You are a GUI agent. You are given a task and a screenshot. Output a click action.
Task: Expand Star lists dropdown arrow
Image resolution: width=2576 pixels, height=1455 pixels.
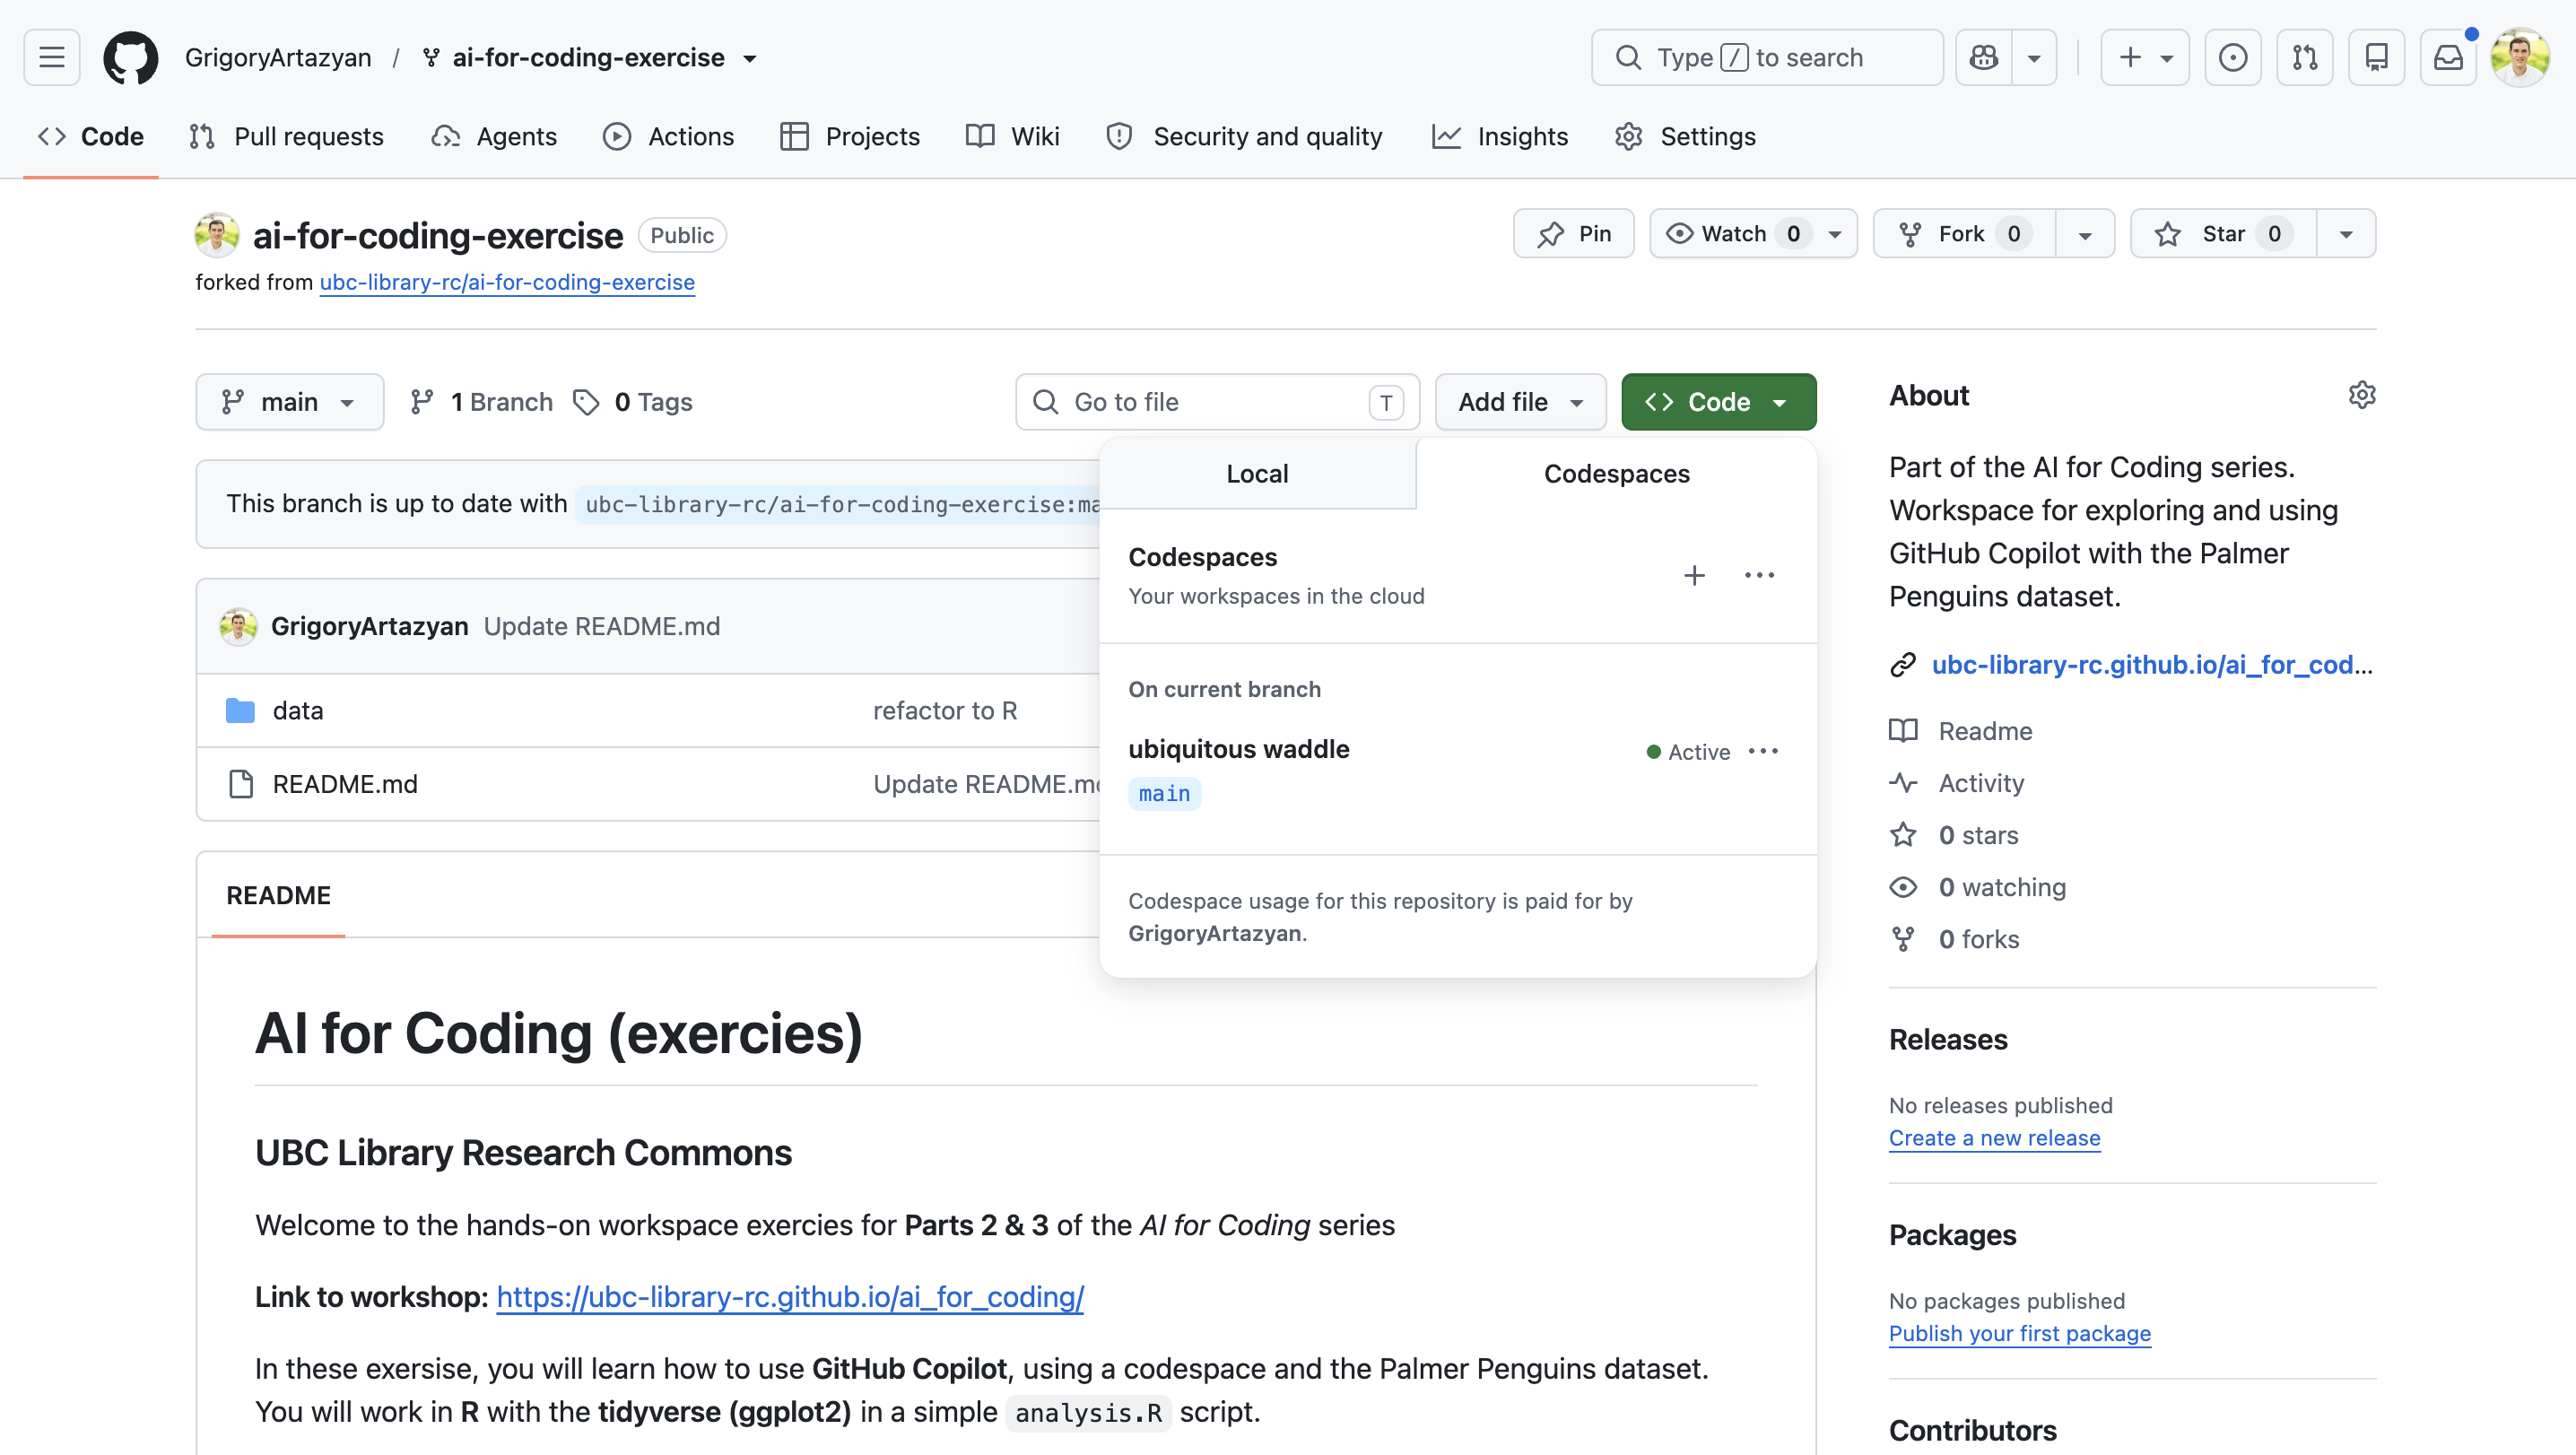coord(2346,233)
